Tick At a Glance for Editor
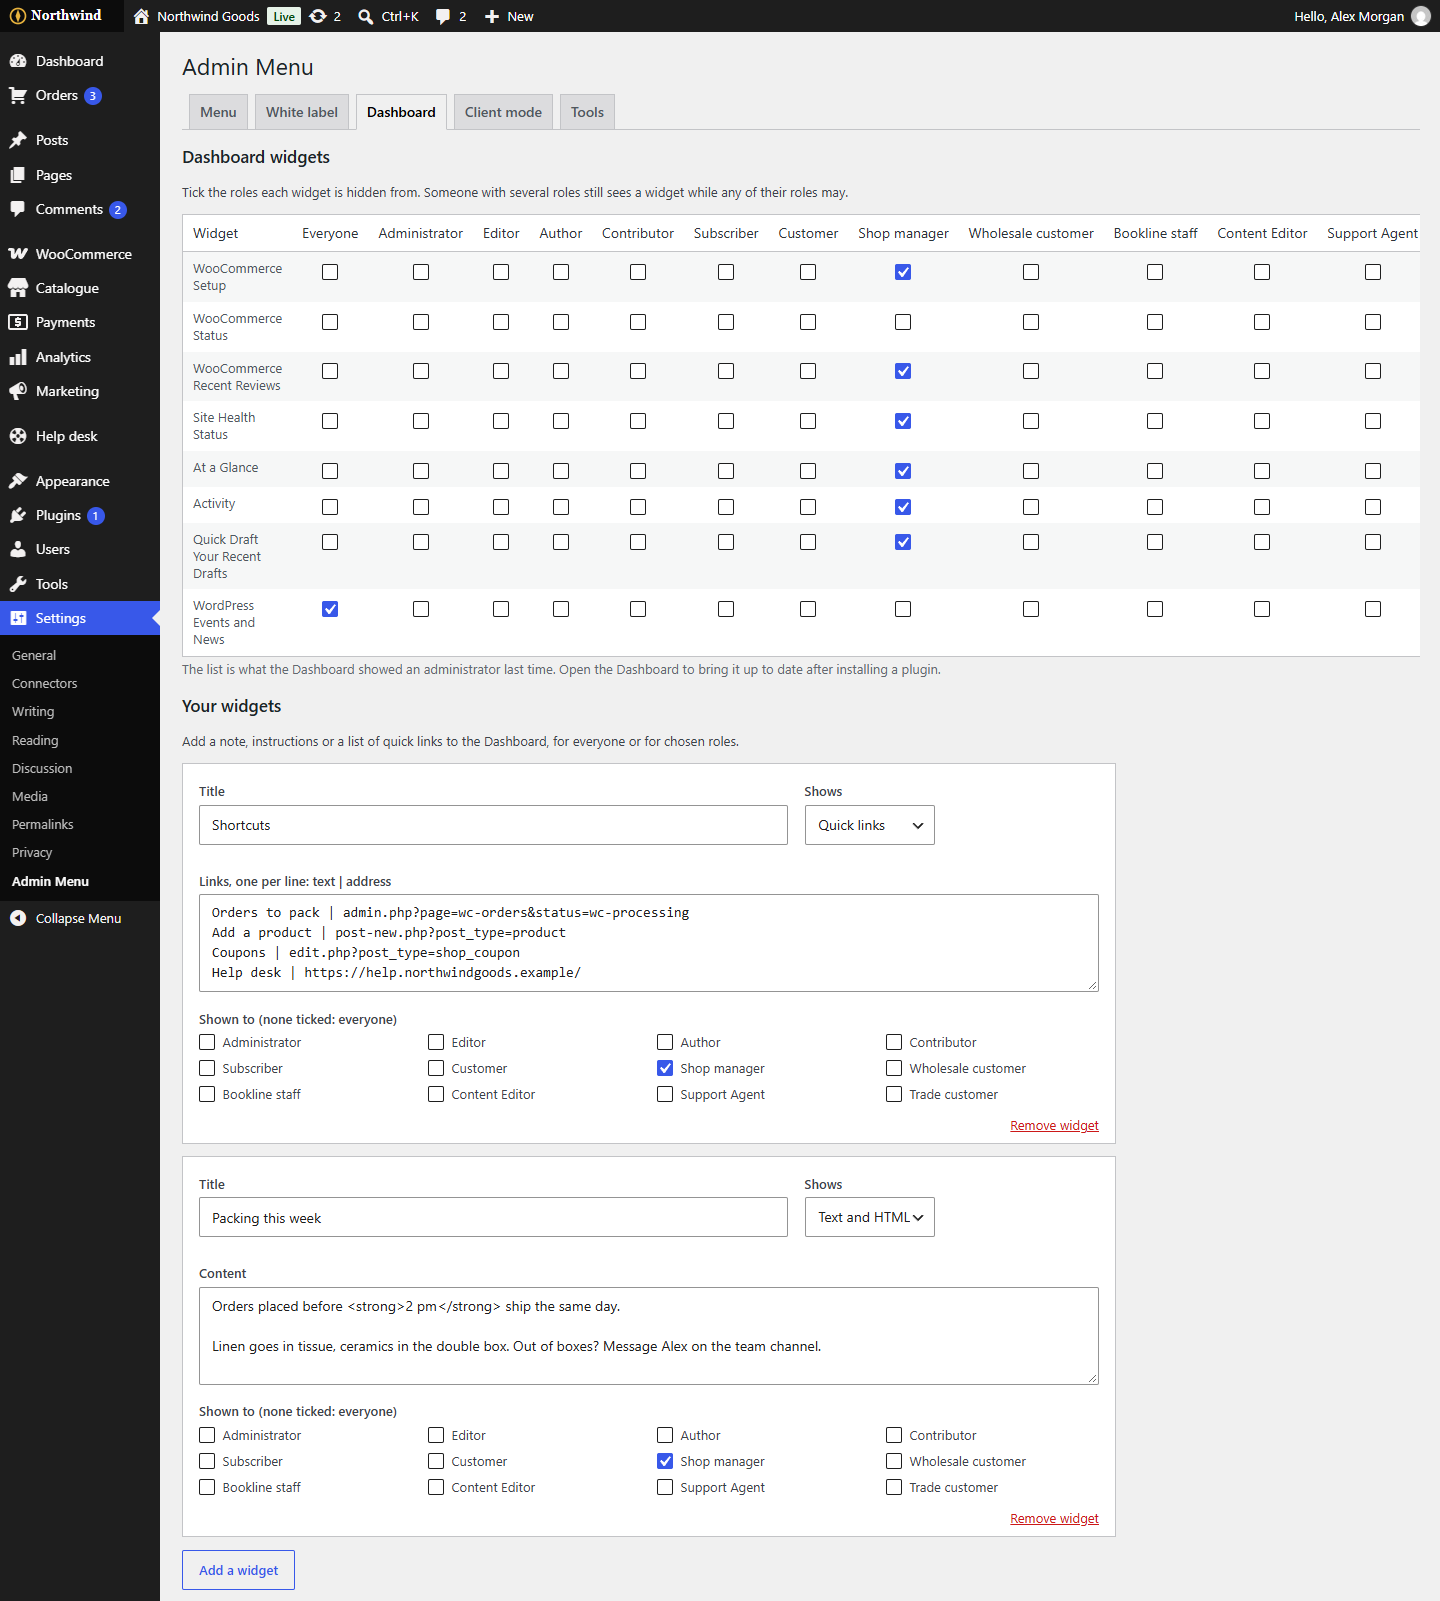The height and width of the screenshot is (1601, 1440). (x=501, y=471)
